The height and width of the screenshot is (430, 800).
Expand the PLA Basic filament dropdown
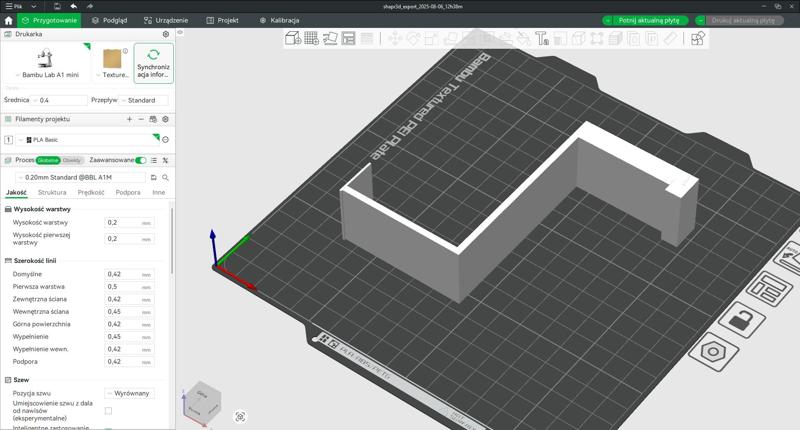point(88,140)
